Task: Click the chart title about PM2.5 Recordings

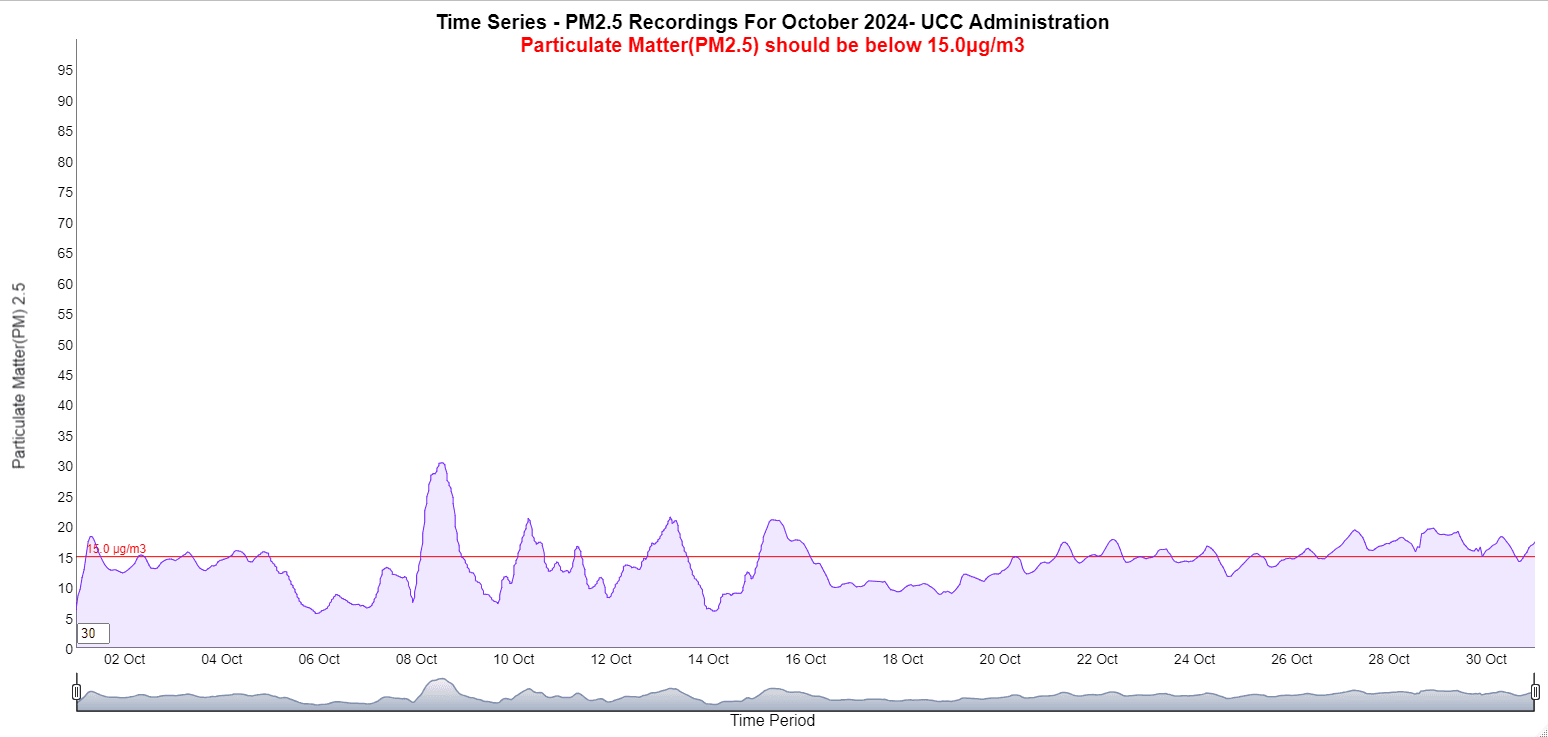Action: (772, 22)
